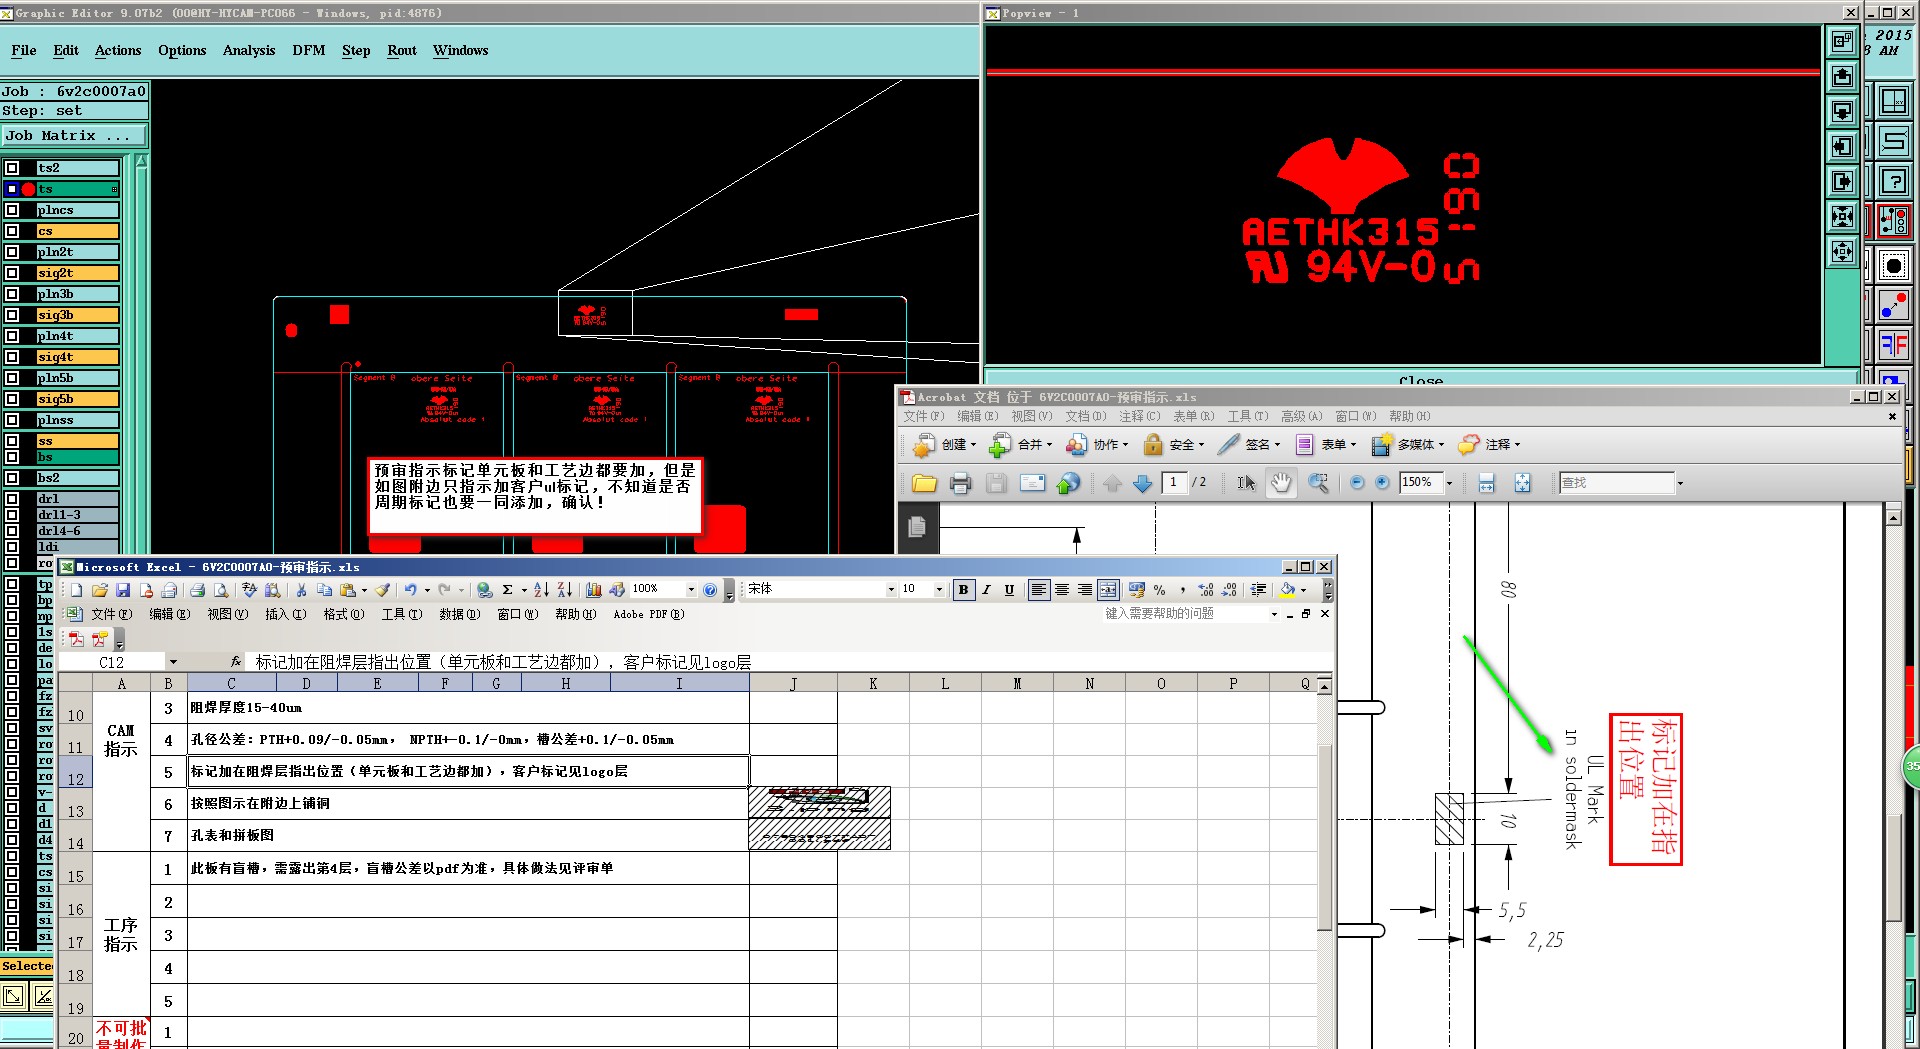Click the Cut scissors icon in Excel
The image size is (1920, 1049).
(x=301, y=590)
